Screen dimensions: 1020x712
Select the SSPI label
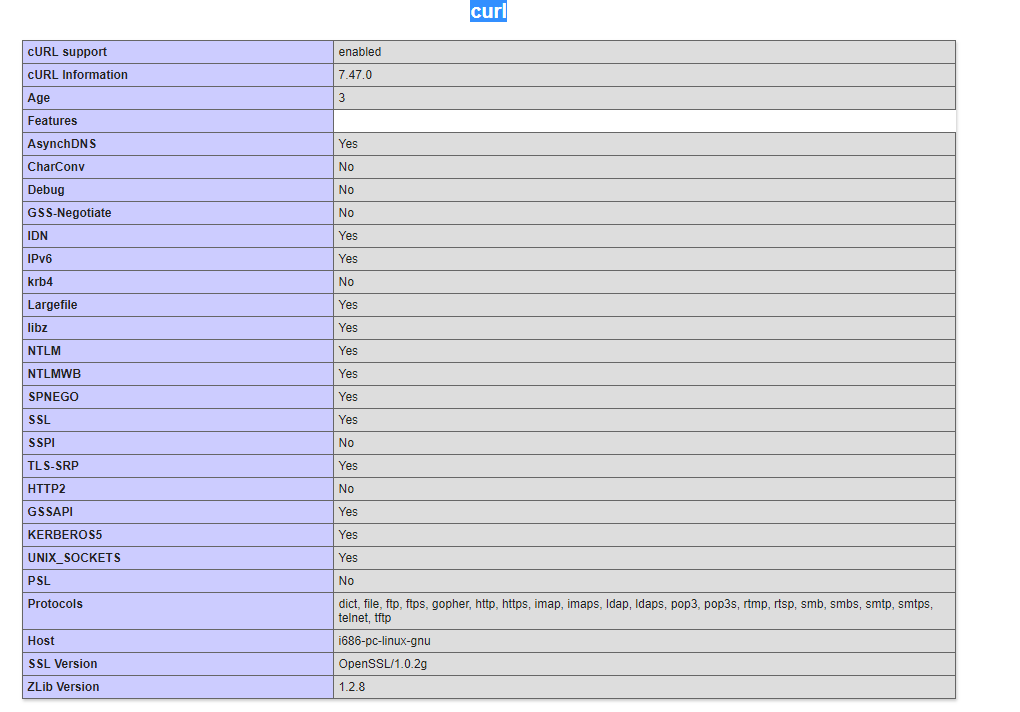tap(42, 443)
